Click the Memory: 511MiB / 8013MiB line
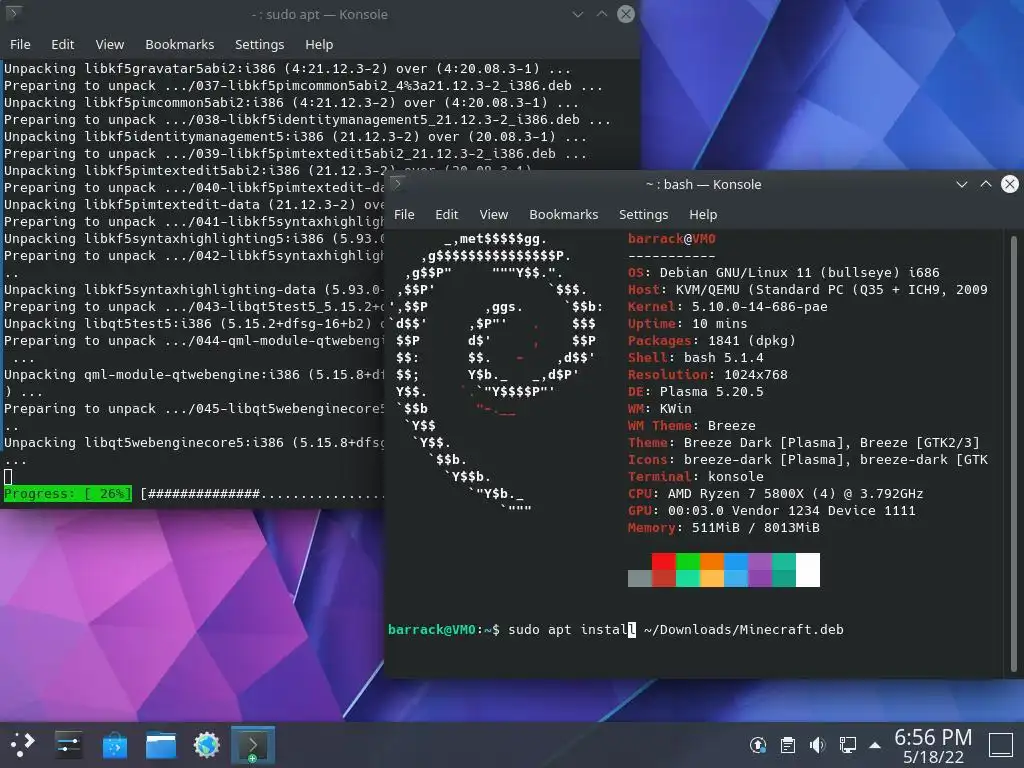The width and height of the screenshot is (1024, 768). (724, 528)
